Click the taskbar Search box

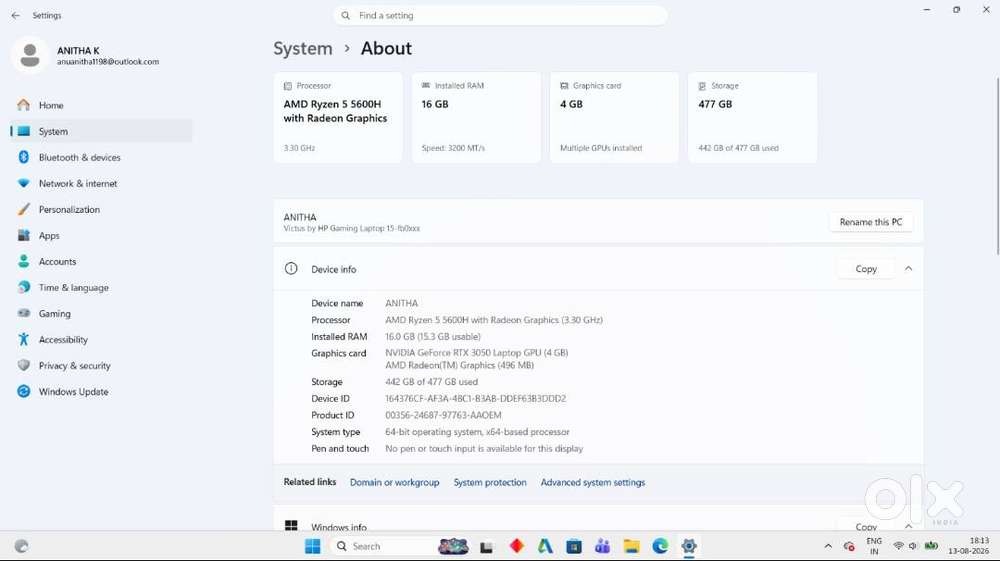click(x=384, y=546)
